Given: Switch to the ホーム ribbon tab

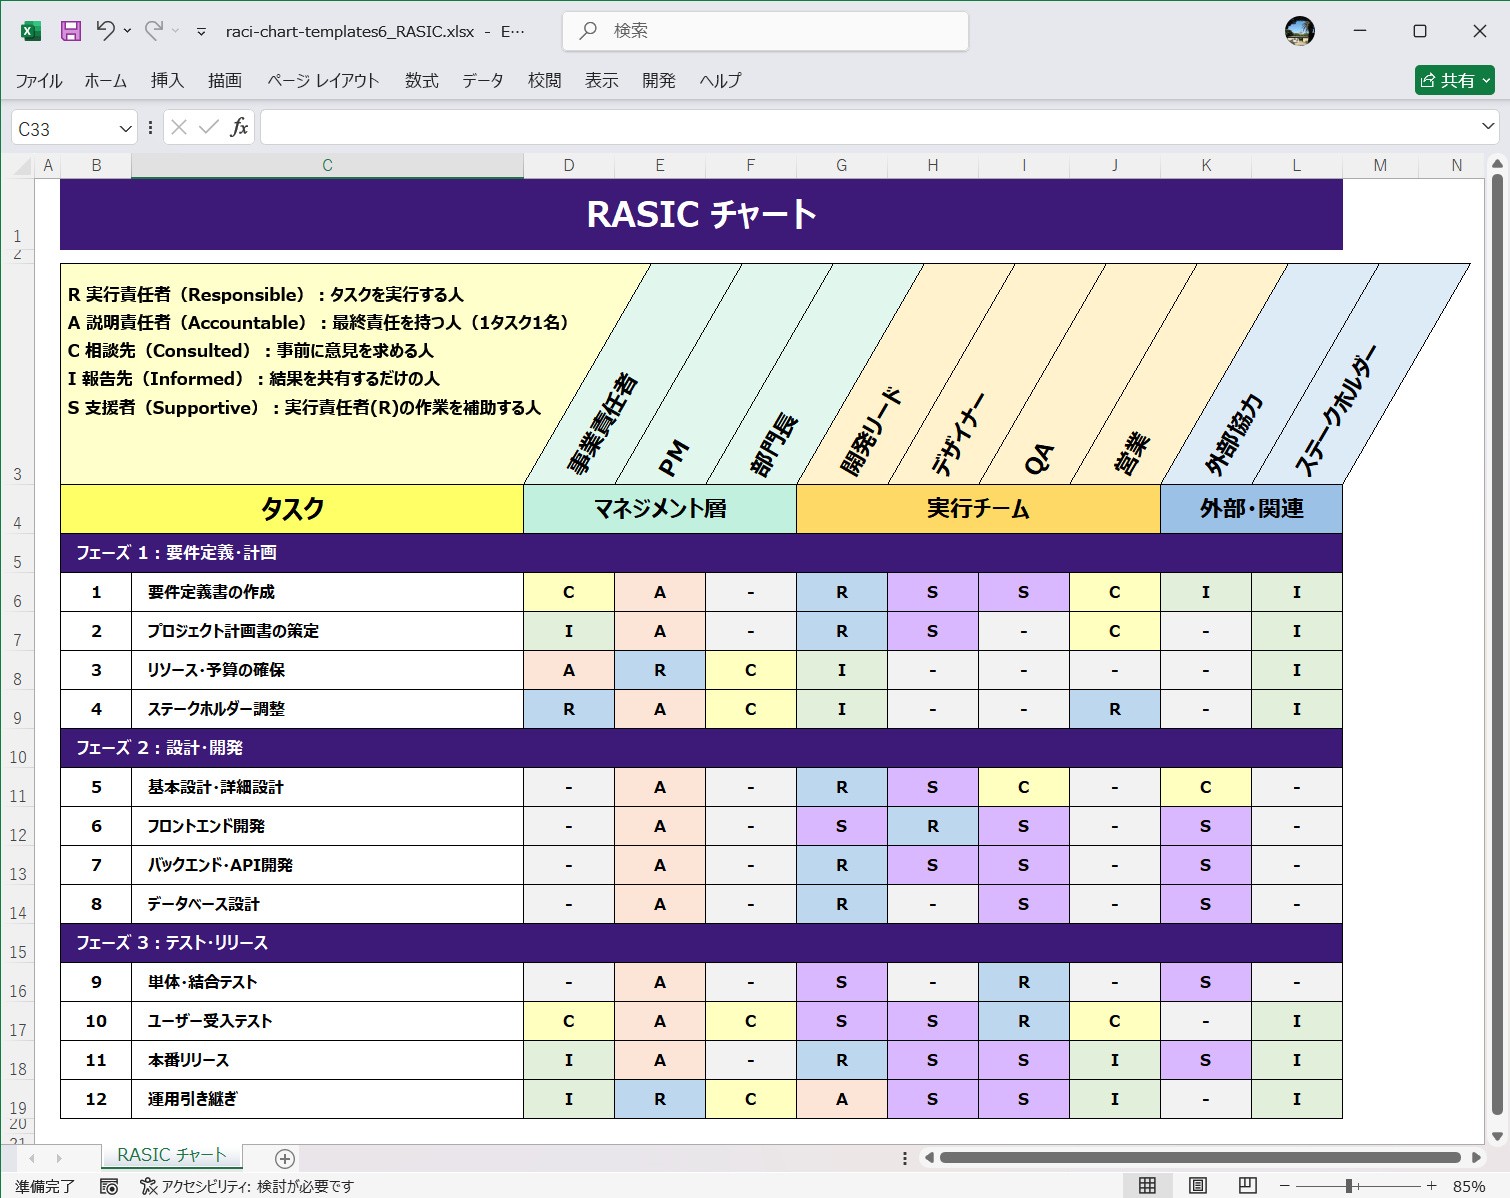Looking at the screenshot, I should [x=106, y=81].
